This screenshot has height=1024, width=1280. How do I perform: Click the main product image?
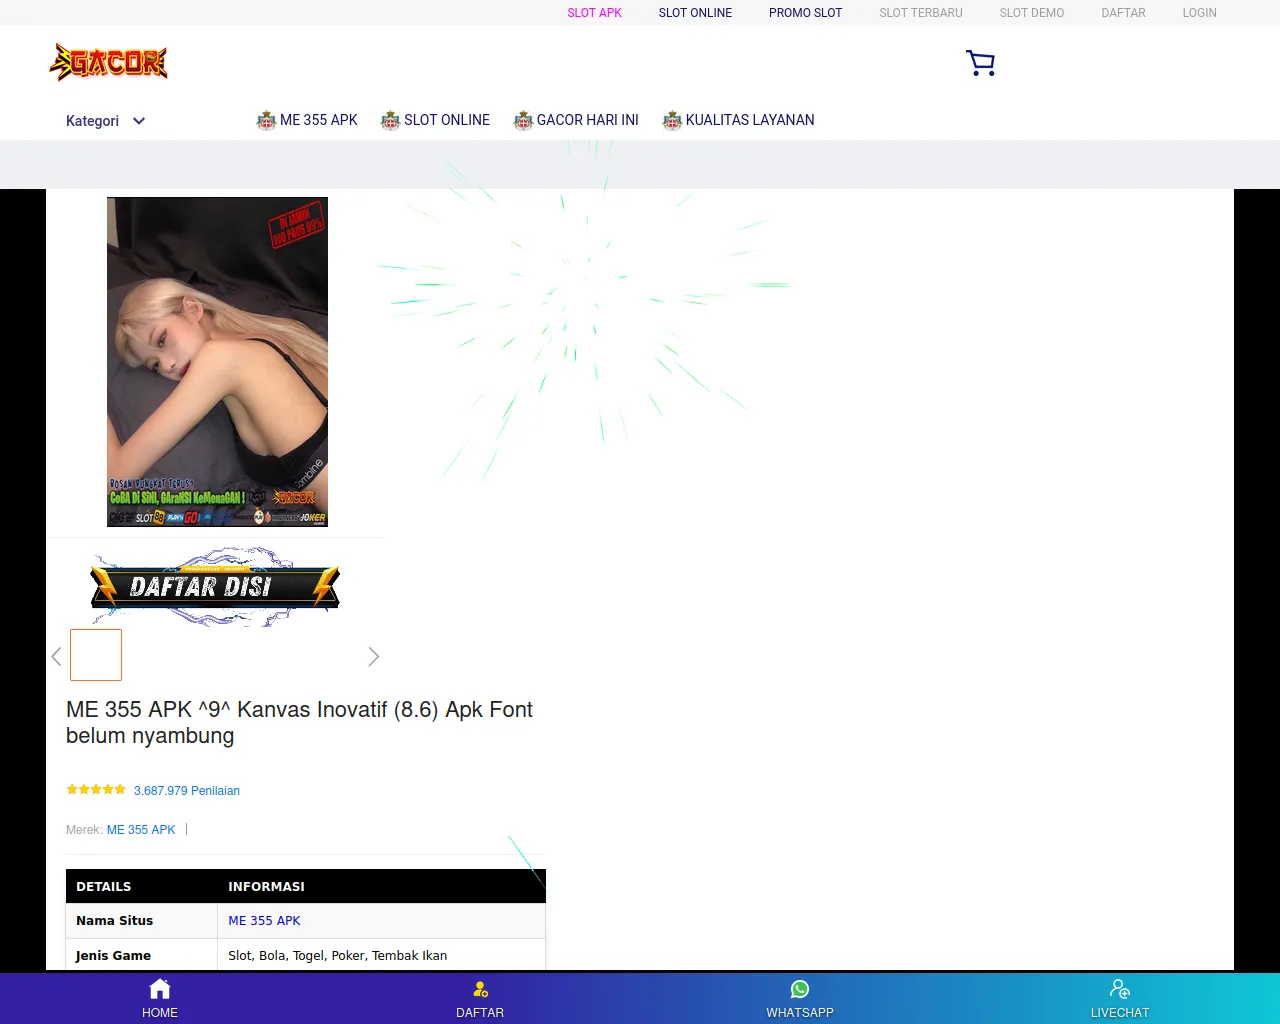pos(217,362)
